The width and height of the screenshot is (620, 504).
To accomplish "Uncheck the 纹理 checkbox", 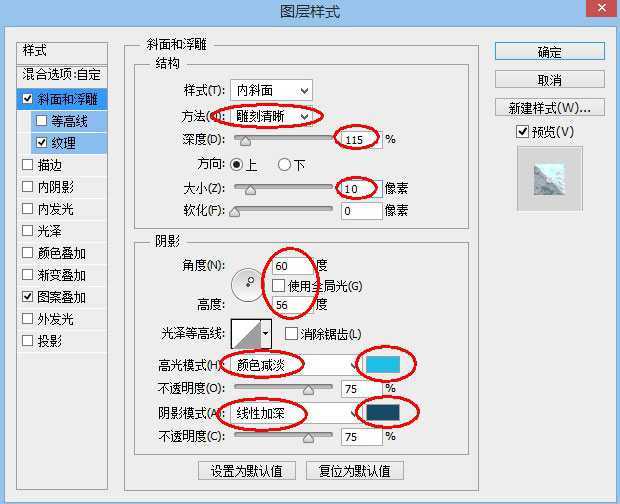I will pyautogui.click(x=42, y=142).
